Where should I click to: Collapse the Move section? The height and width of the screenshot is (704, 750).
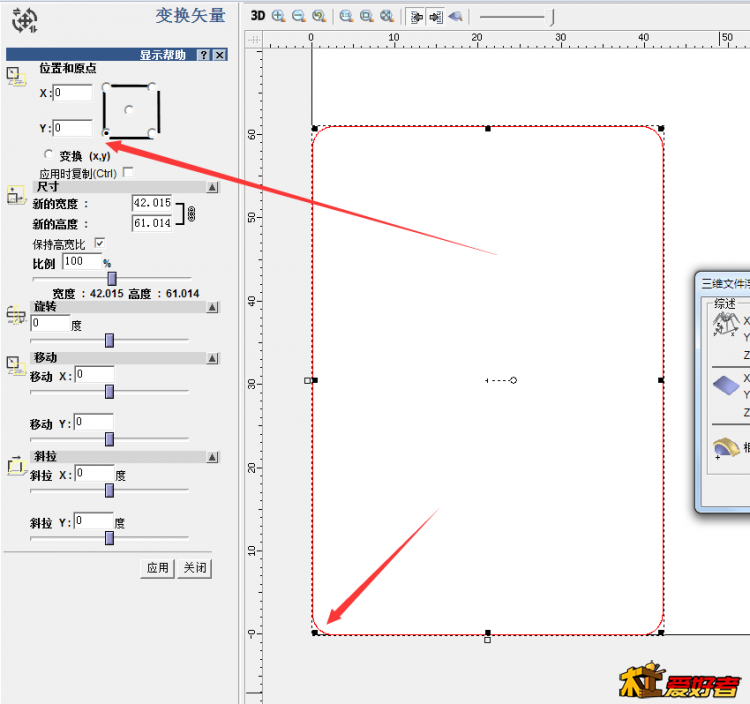click(x=213, y=358)
